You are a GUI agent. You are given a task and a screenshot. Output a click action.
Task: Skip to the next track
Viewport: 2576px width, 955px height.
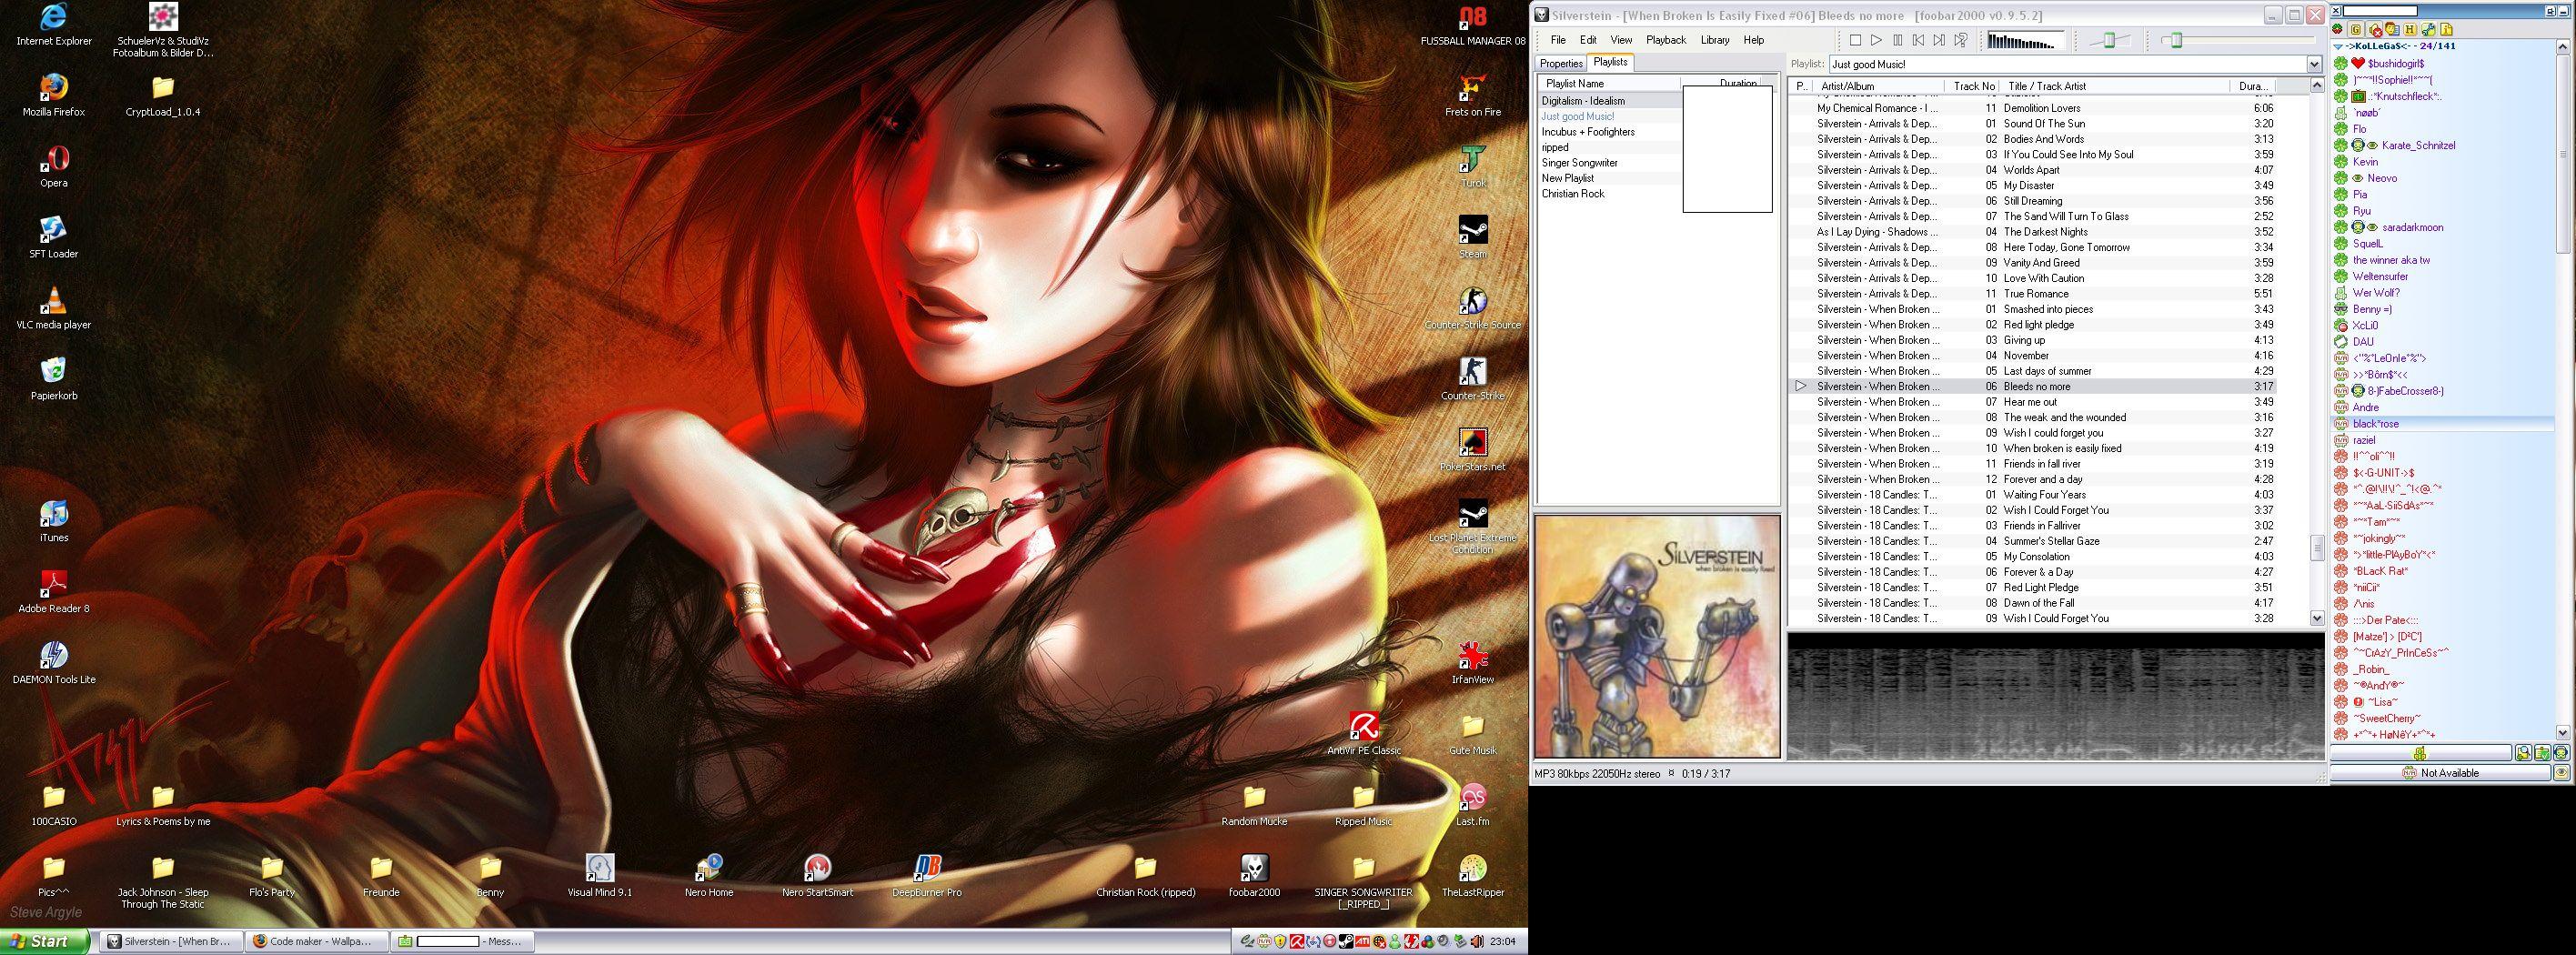click(x=1939, y=40)
